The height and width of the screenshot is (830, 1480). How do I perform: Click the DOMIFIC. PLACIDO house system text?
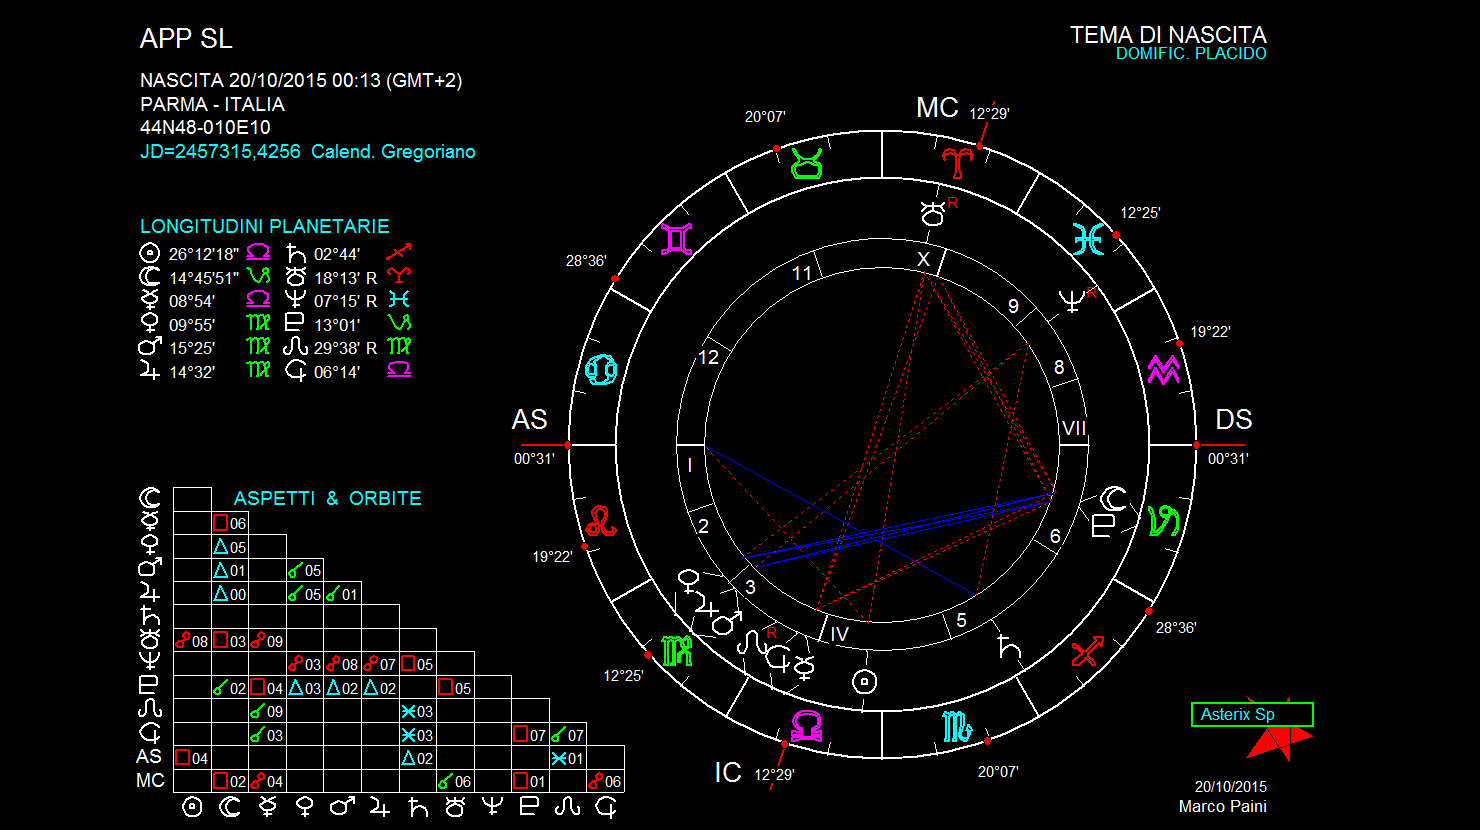(x=1191, y=54)
